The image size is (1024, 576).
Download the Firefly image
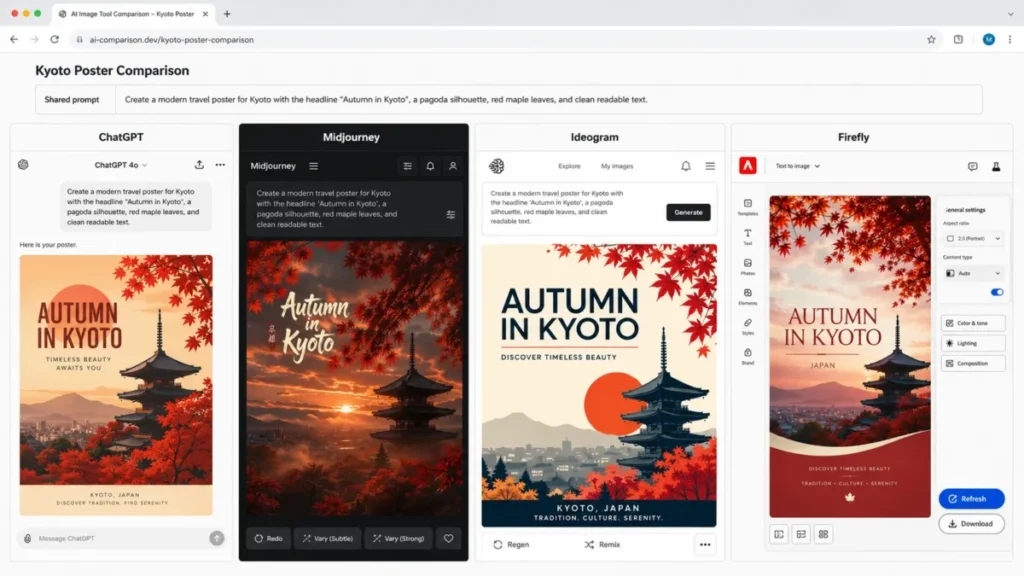click(972, 524)
